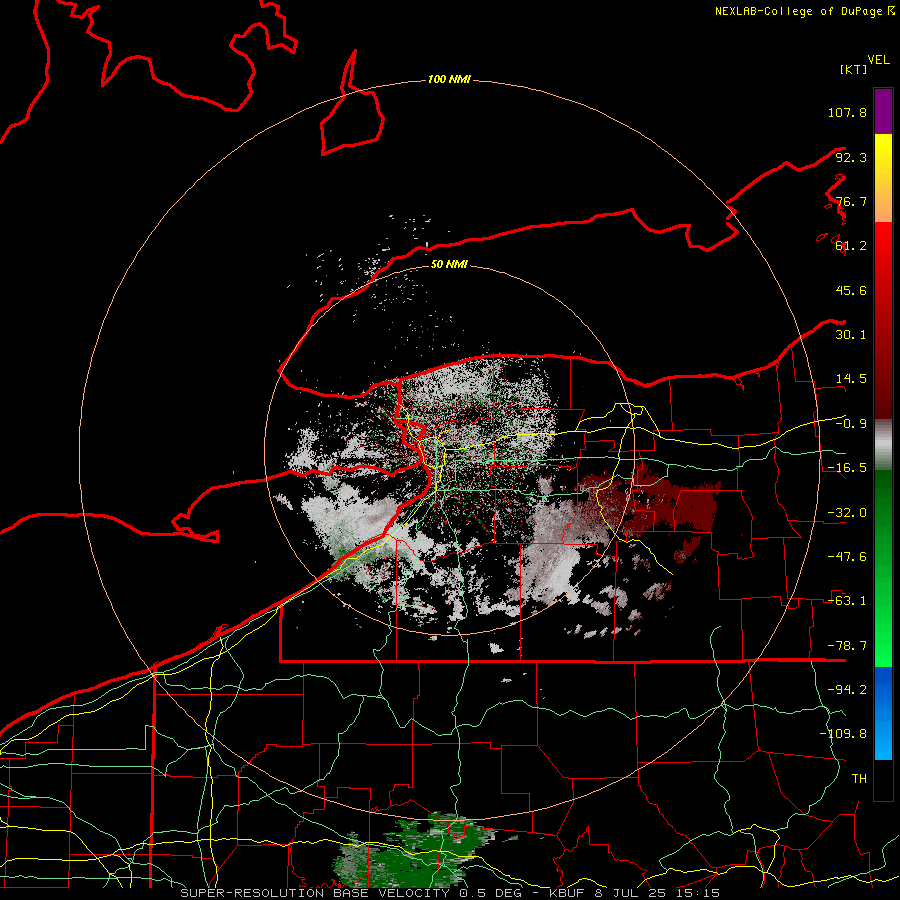Screen dimensions: 900x900
Task: Select the -109.8 scale value
Action: [x=843, y=734]
